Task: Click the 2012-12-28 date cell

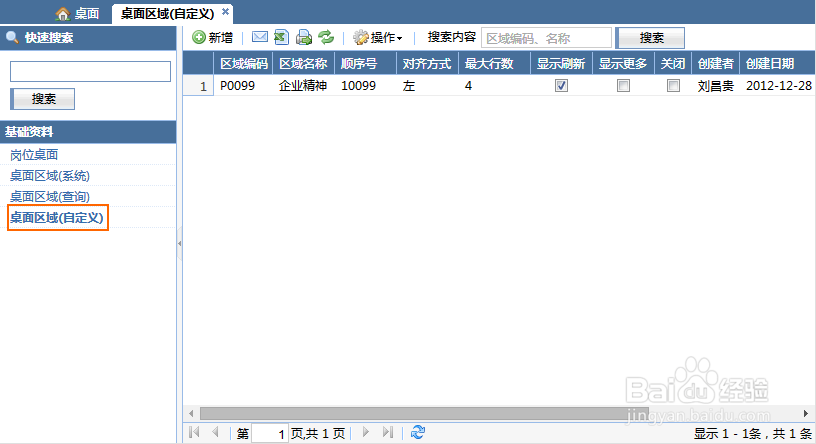Action: 779,85
